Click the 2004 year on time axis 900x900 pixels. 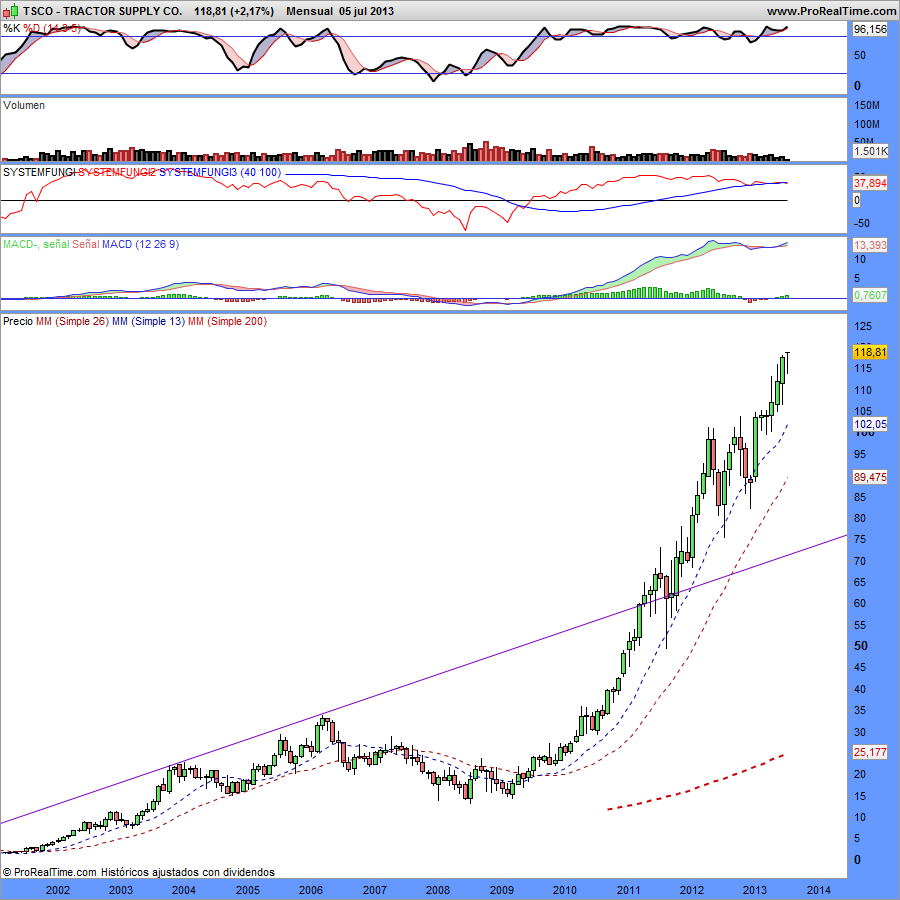tap(184, 890)
